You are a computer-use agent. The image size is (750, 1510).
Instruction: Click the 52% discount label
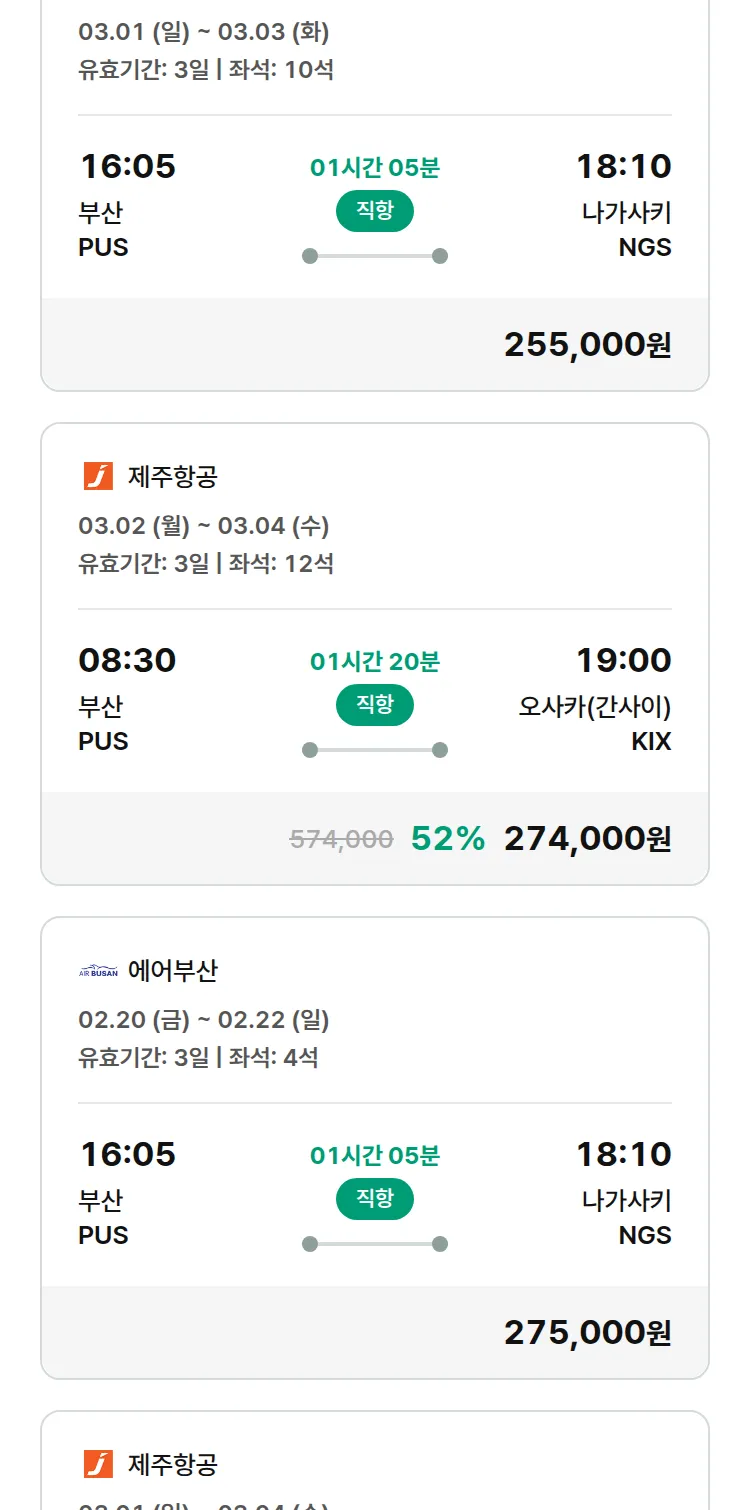click(448, 839)
